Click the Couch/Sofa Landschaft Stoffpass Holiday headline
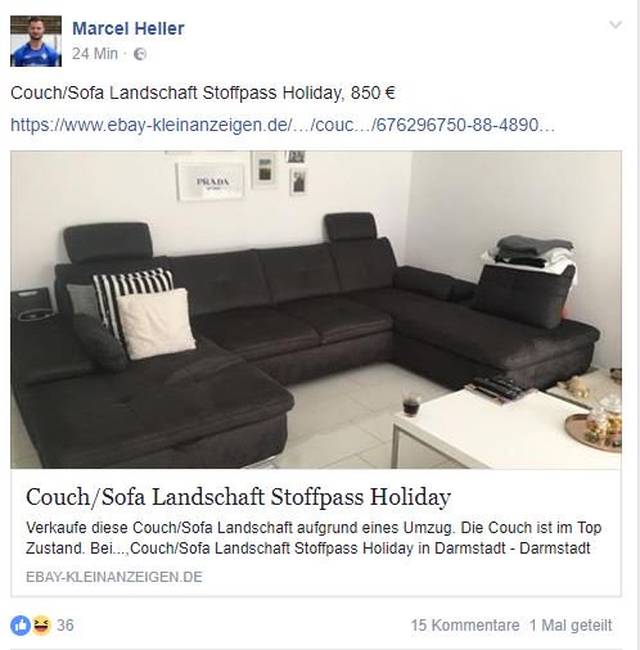This screenshot has height=650, width=640. pyautogui.click(x=238, y=497)
